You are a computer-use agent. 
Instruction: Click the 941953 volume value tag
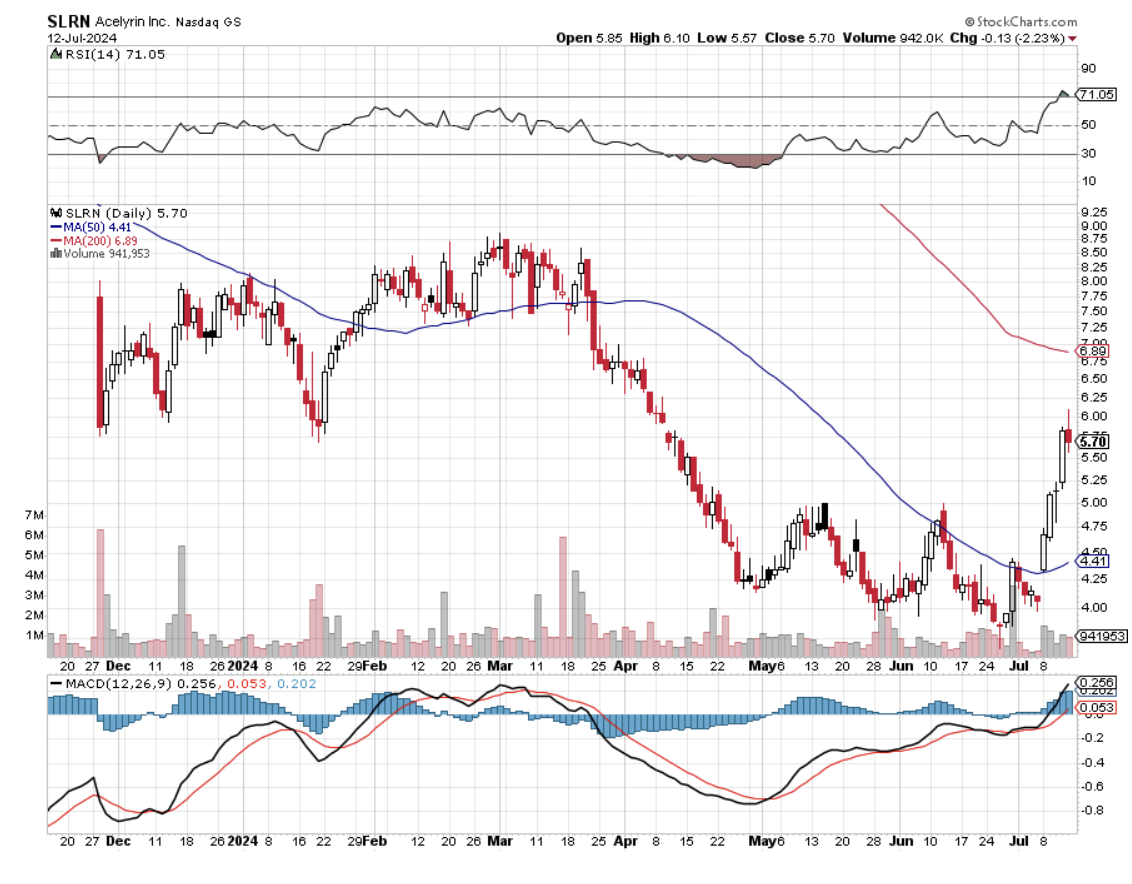tap(1100, 636)
